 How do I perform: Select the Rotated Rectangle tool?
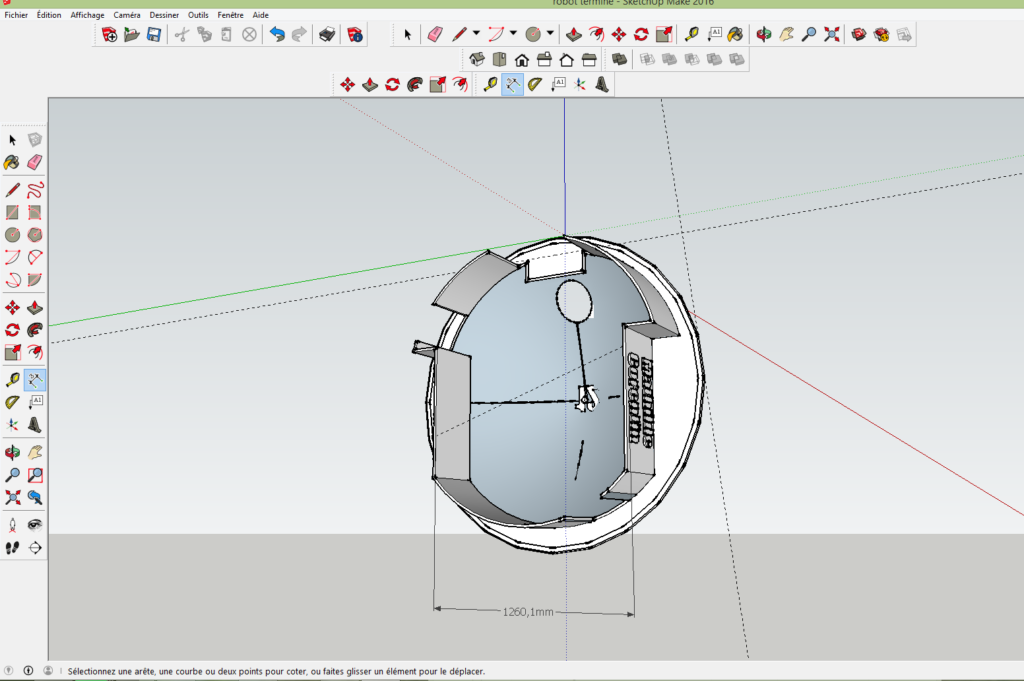coord(35,212)
